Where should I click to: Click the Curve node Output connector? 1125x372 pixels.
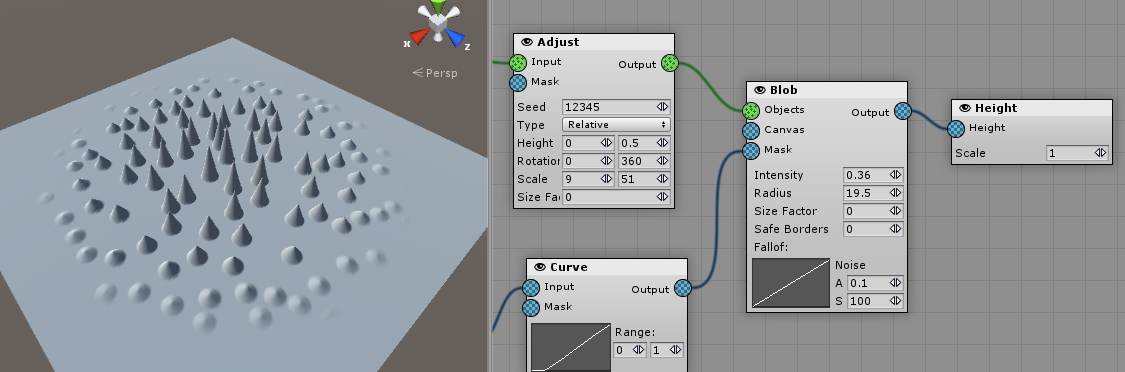tap(683, 289)
